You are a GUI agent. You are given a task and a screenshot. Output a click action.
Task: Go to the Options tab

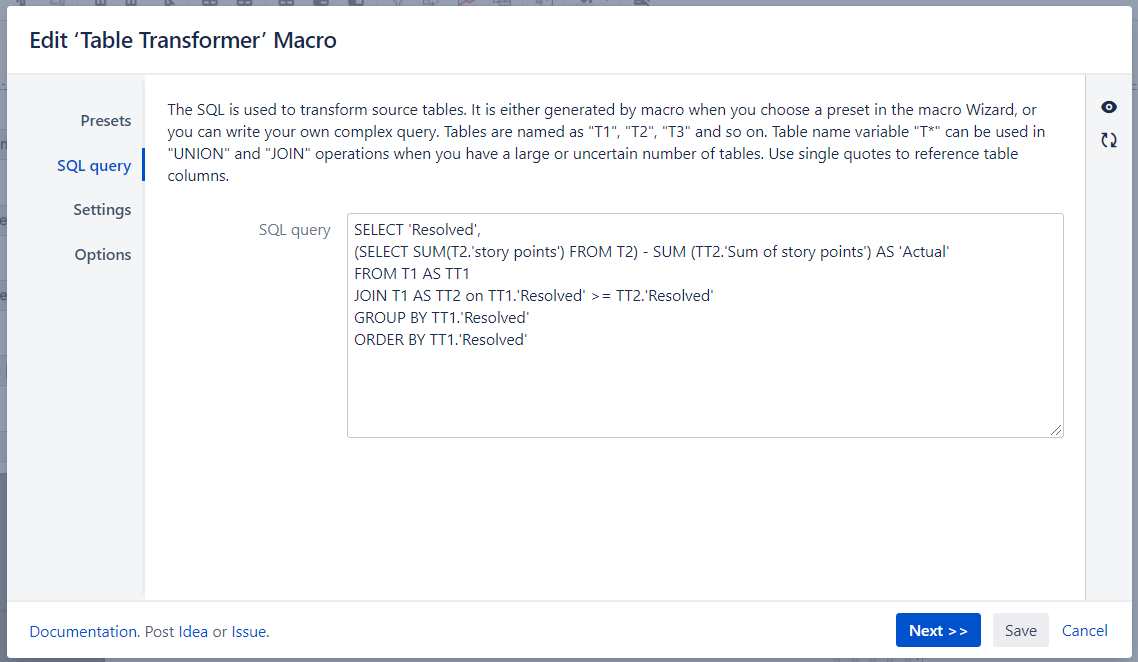103,255
